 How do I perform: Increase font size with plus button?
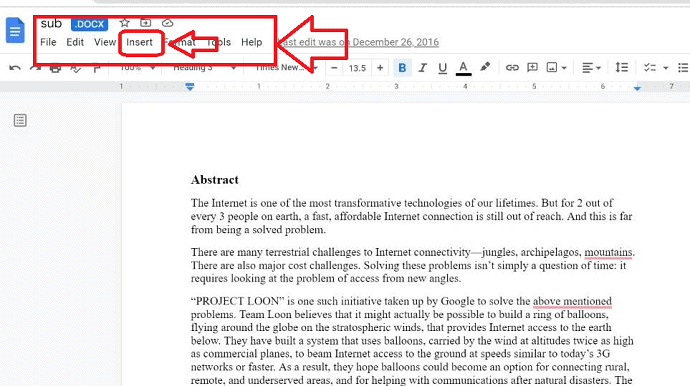coord(380,68)
